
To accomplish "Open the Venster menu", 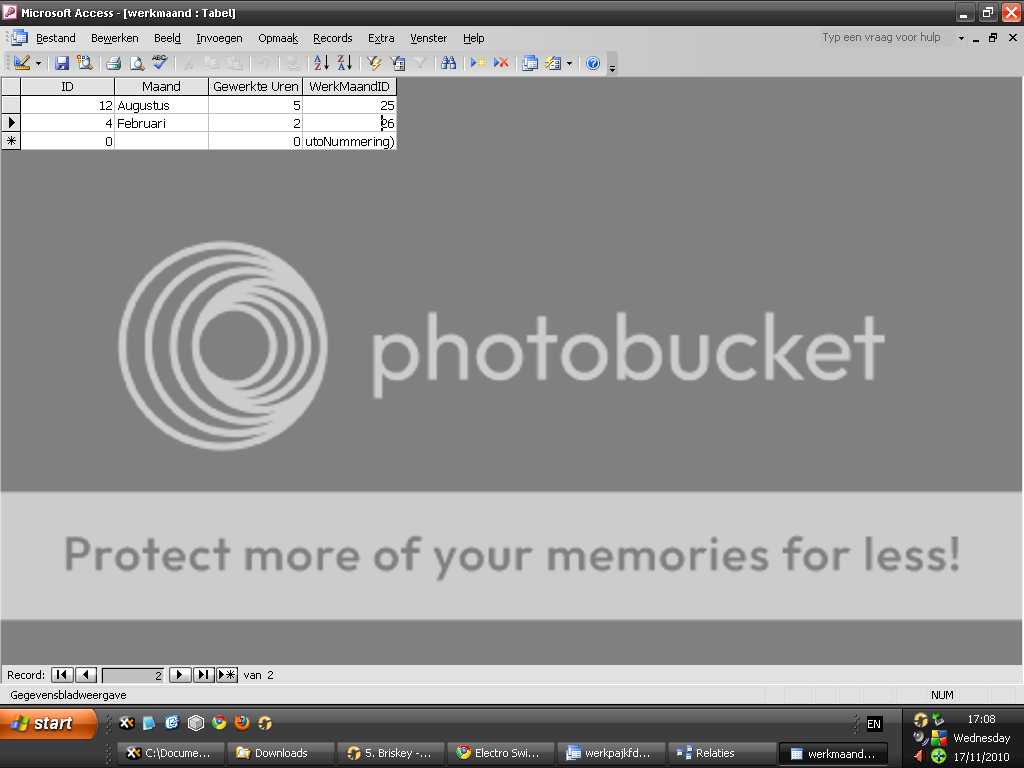I will click(x=428, y=38).
